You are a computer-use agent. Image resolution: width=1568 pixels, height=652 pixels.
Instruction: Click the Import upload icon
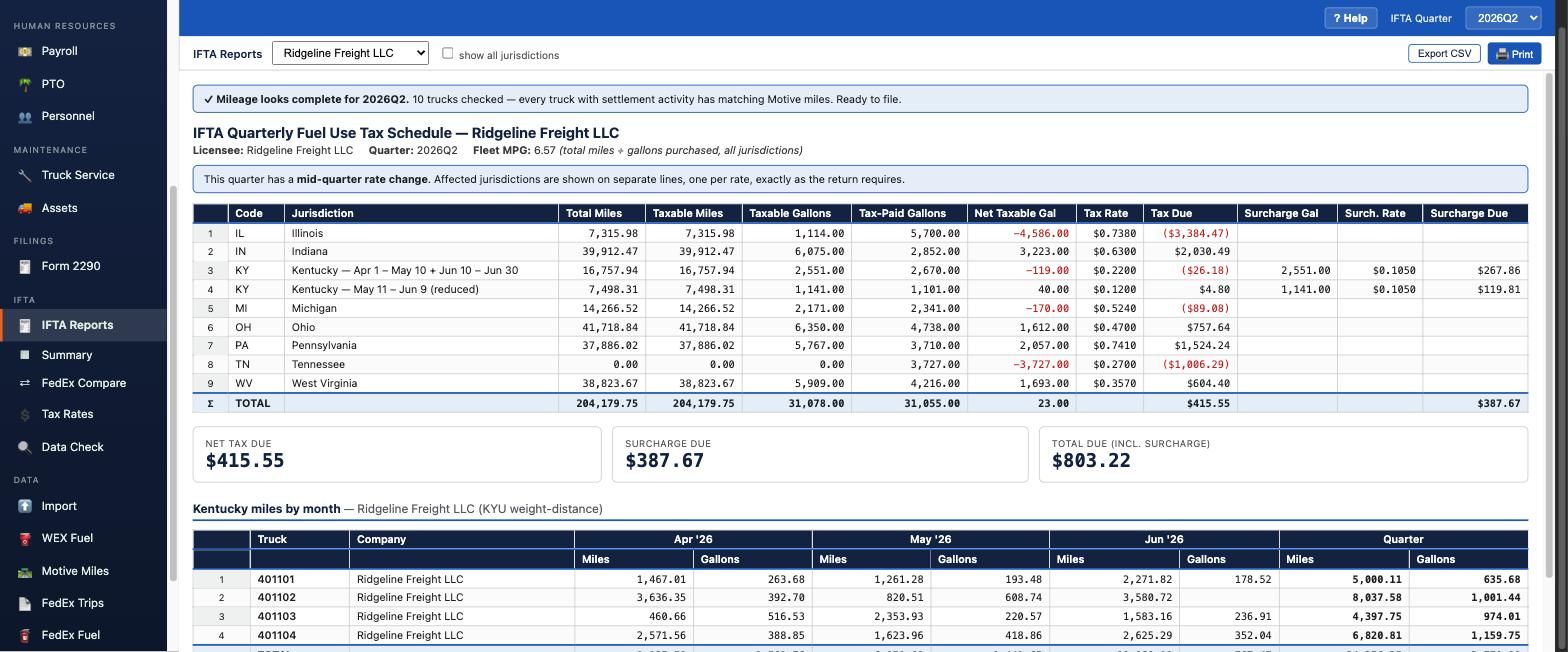[x=25, y=506]
